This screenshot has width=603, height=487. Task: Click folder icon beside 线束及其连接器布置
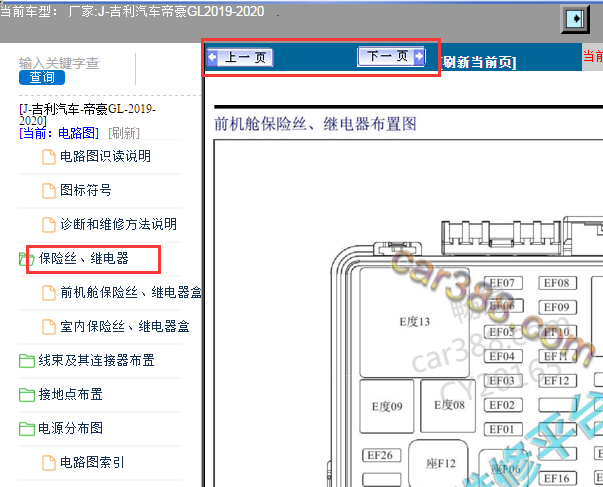pyautogui.click(x=27, y=361)
